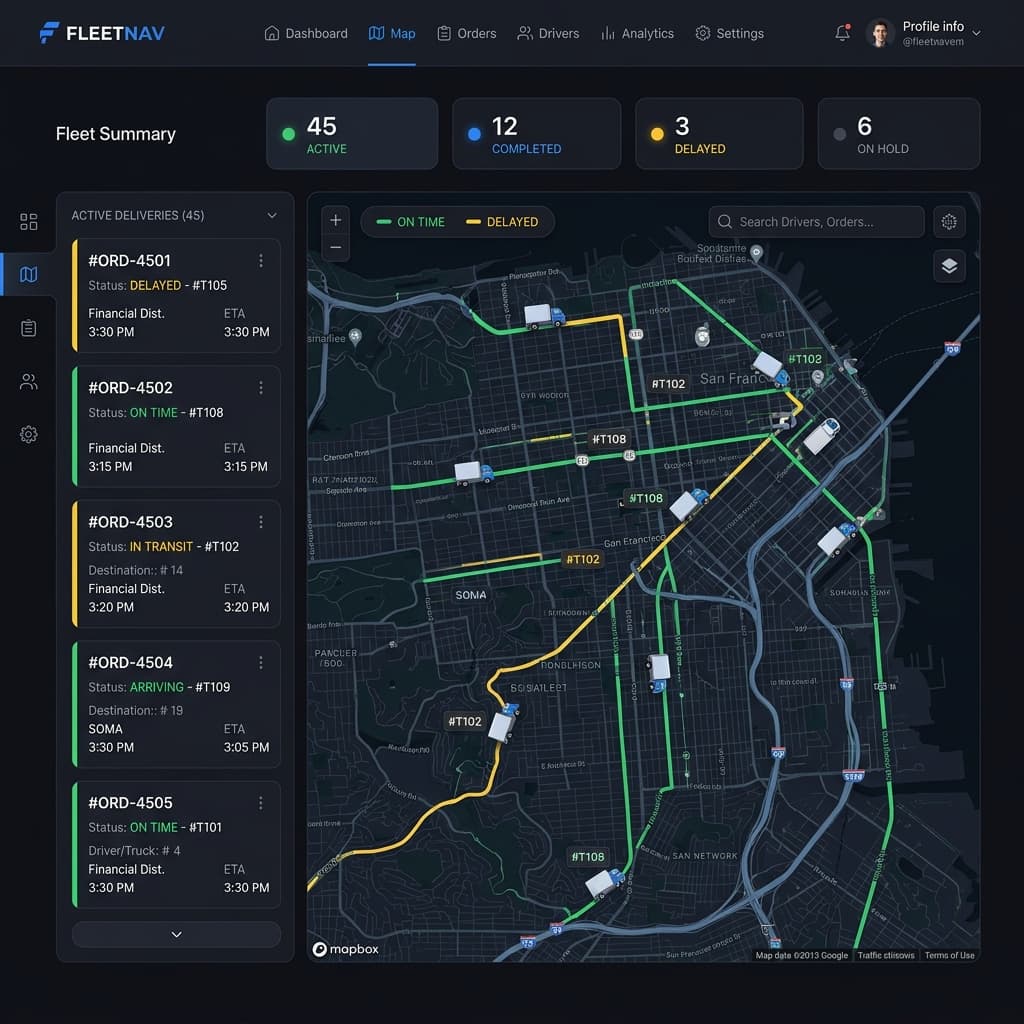Go to the Orders tab
Screen dimensions: 1024x1024
point(466,33)
